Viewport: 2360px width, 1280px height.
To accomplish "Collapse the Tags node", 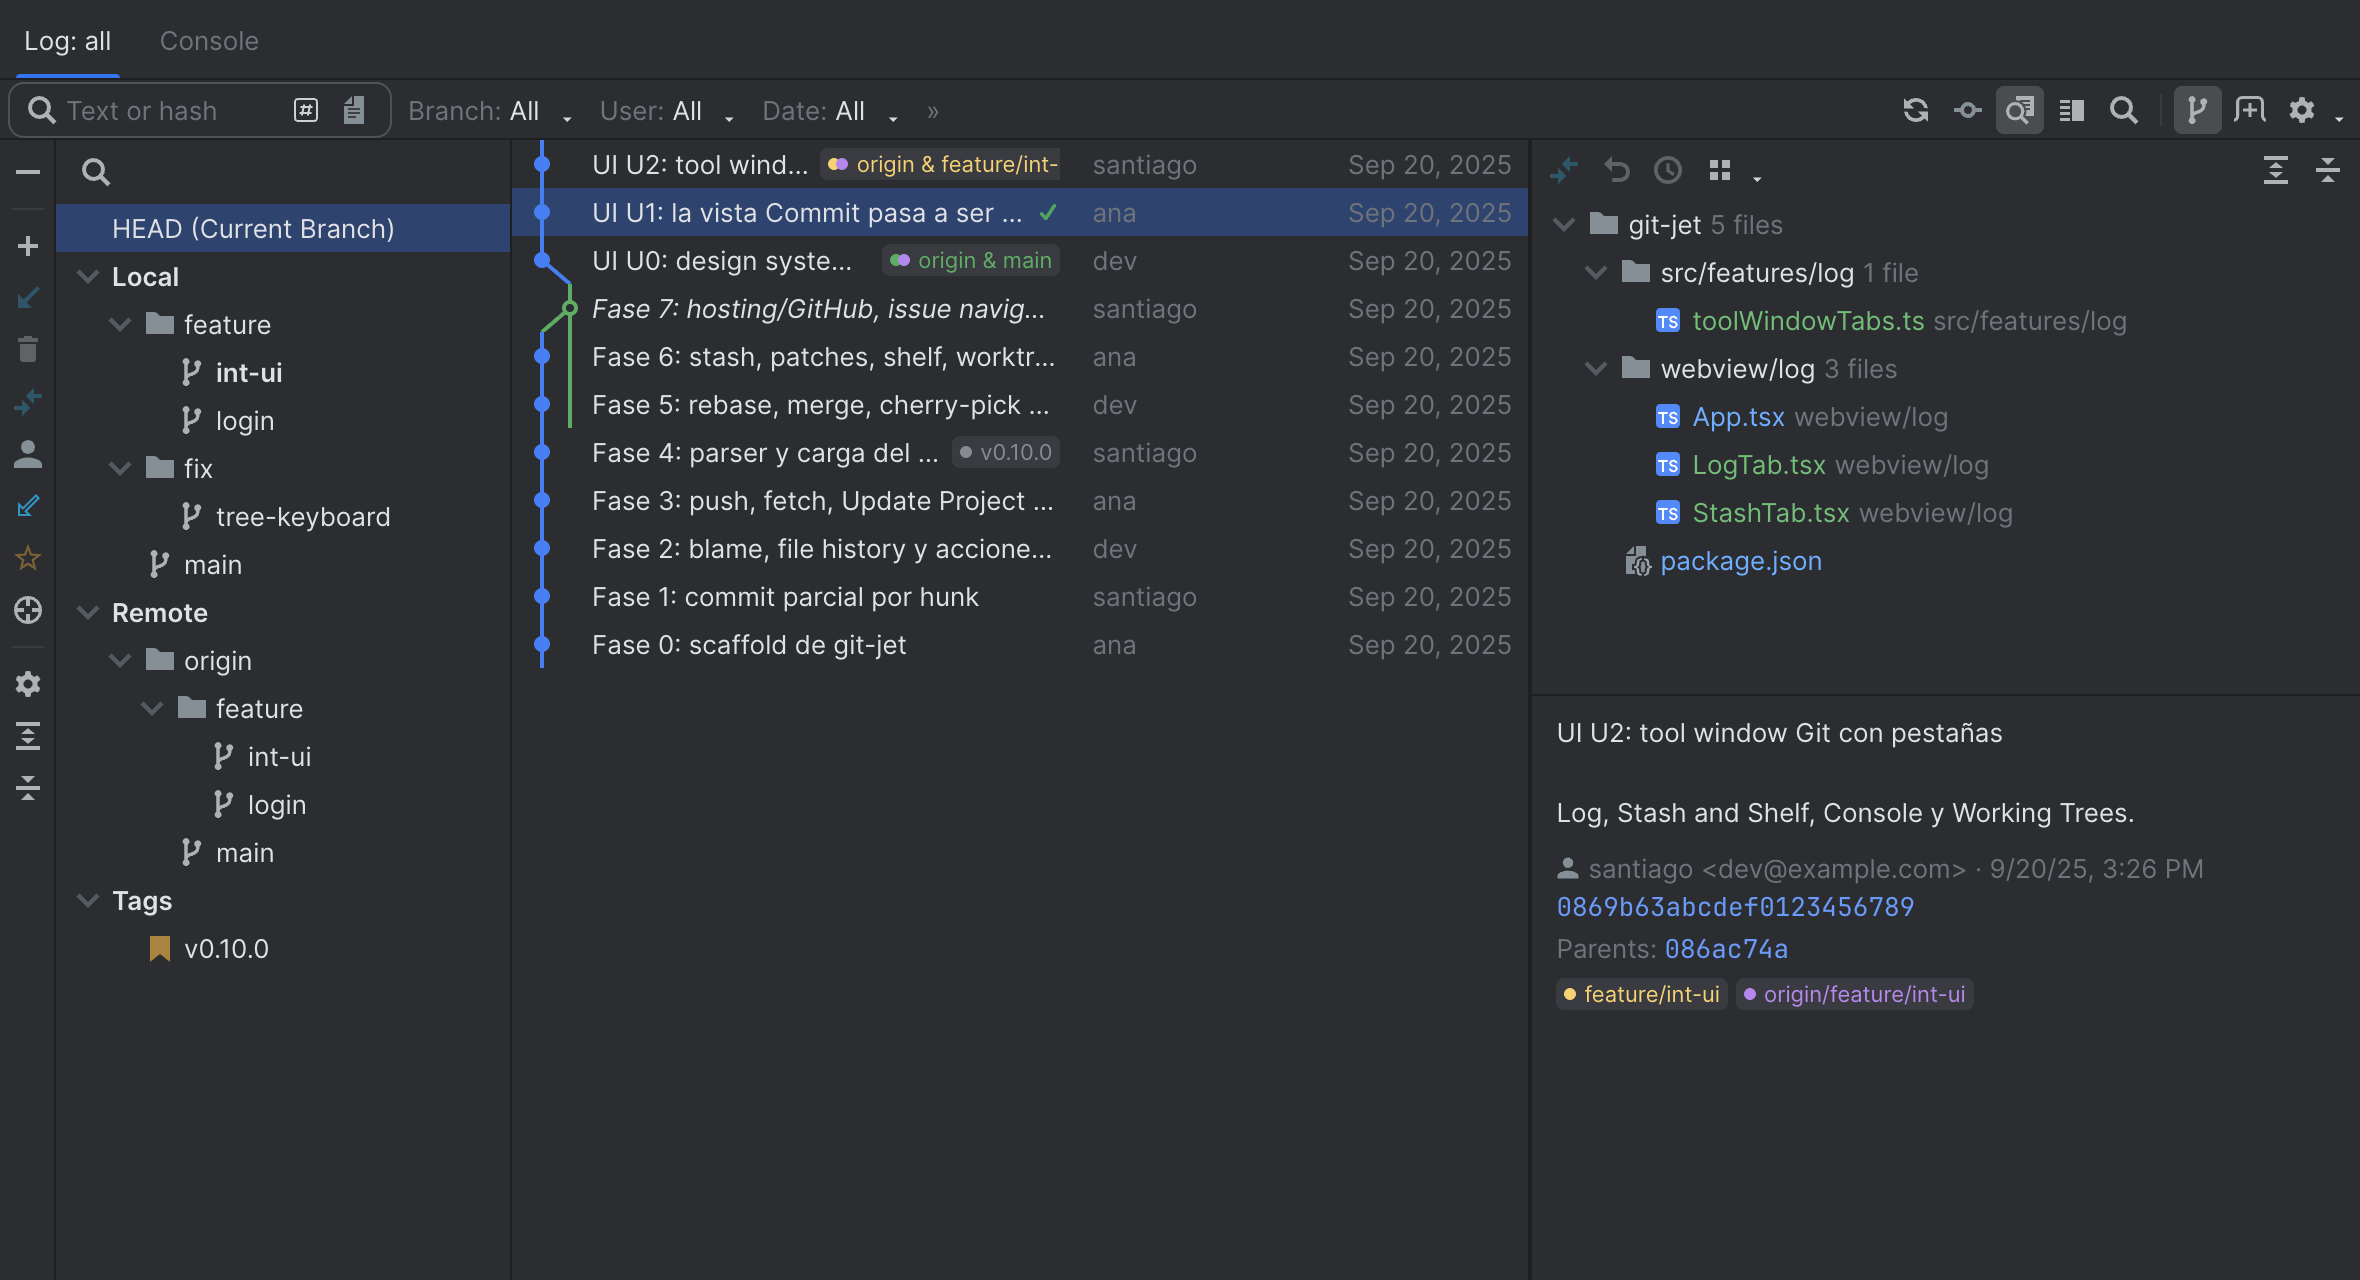I will (x=88, y=900).
